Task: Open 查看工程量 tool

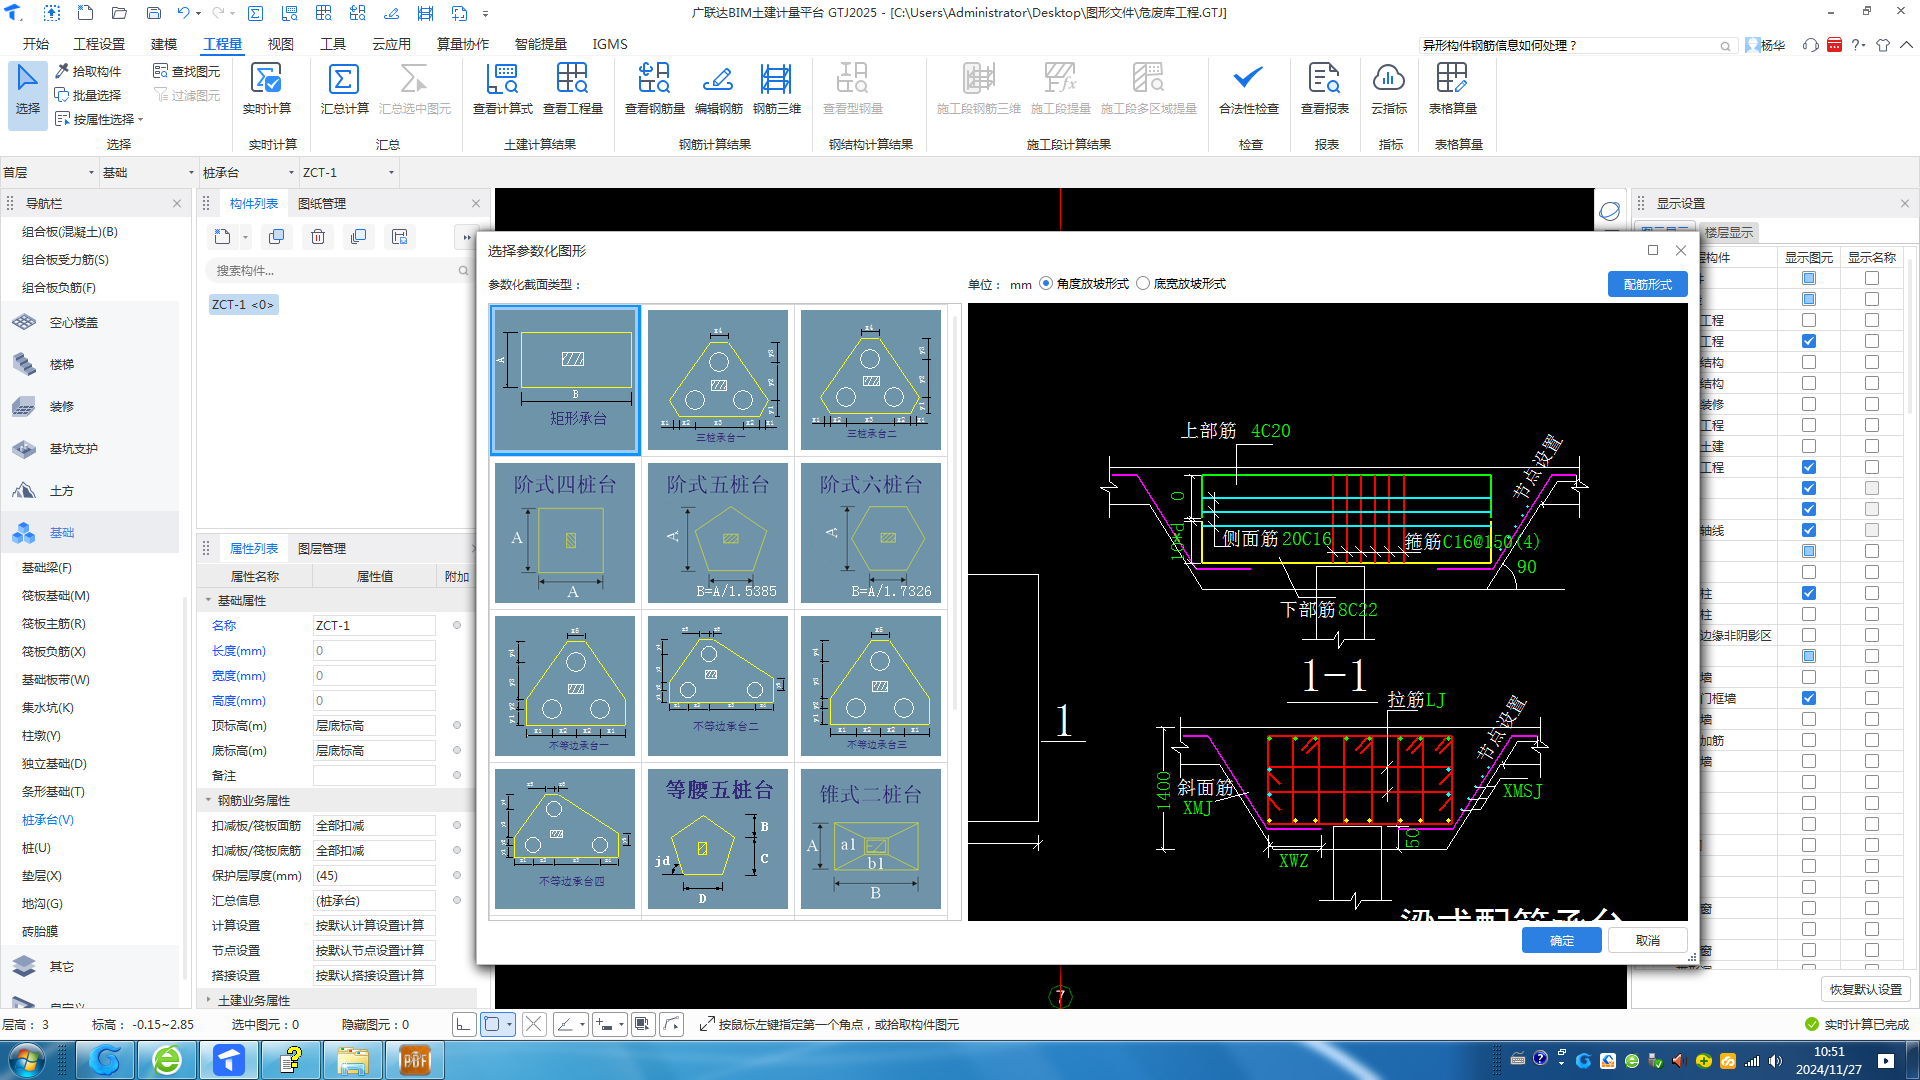Action: click(572, 88)
